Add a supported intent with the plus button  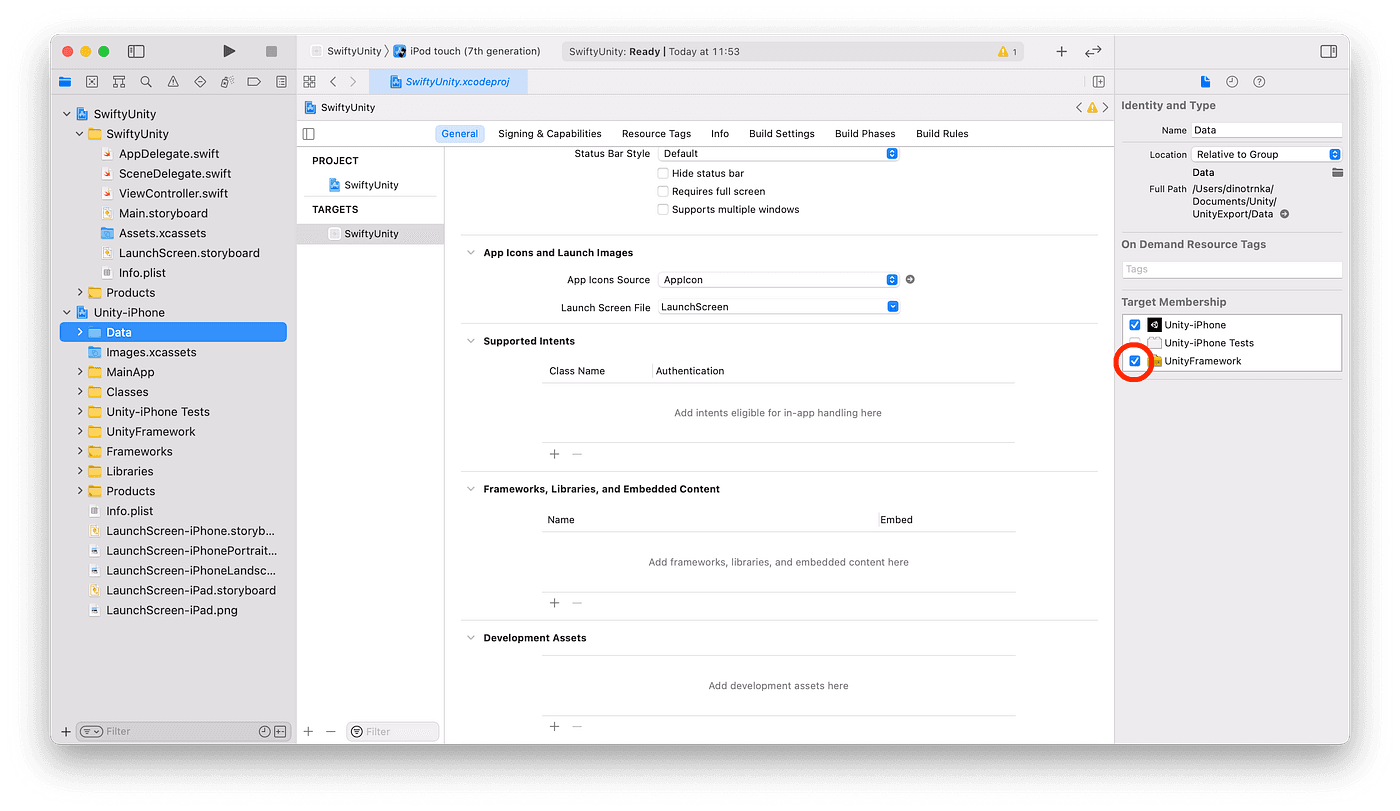point(555,454)
